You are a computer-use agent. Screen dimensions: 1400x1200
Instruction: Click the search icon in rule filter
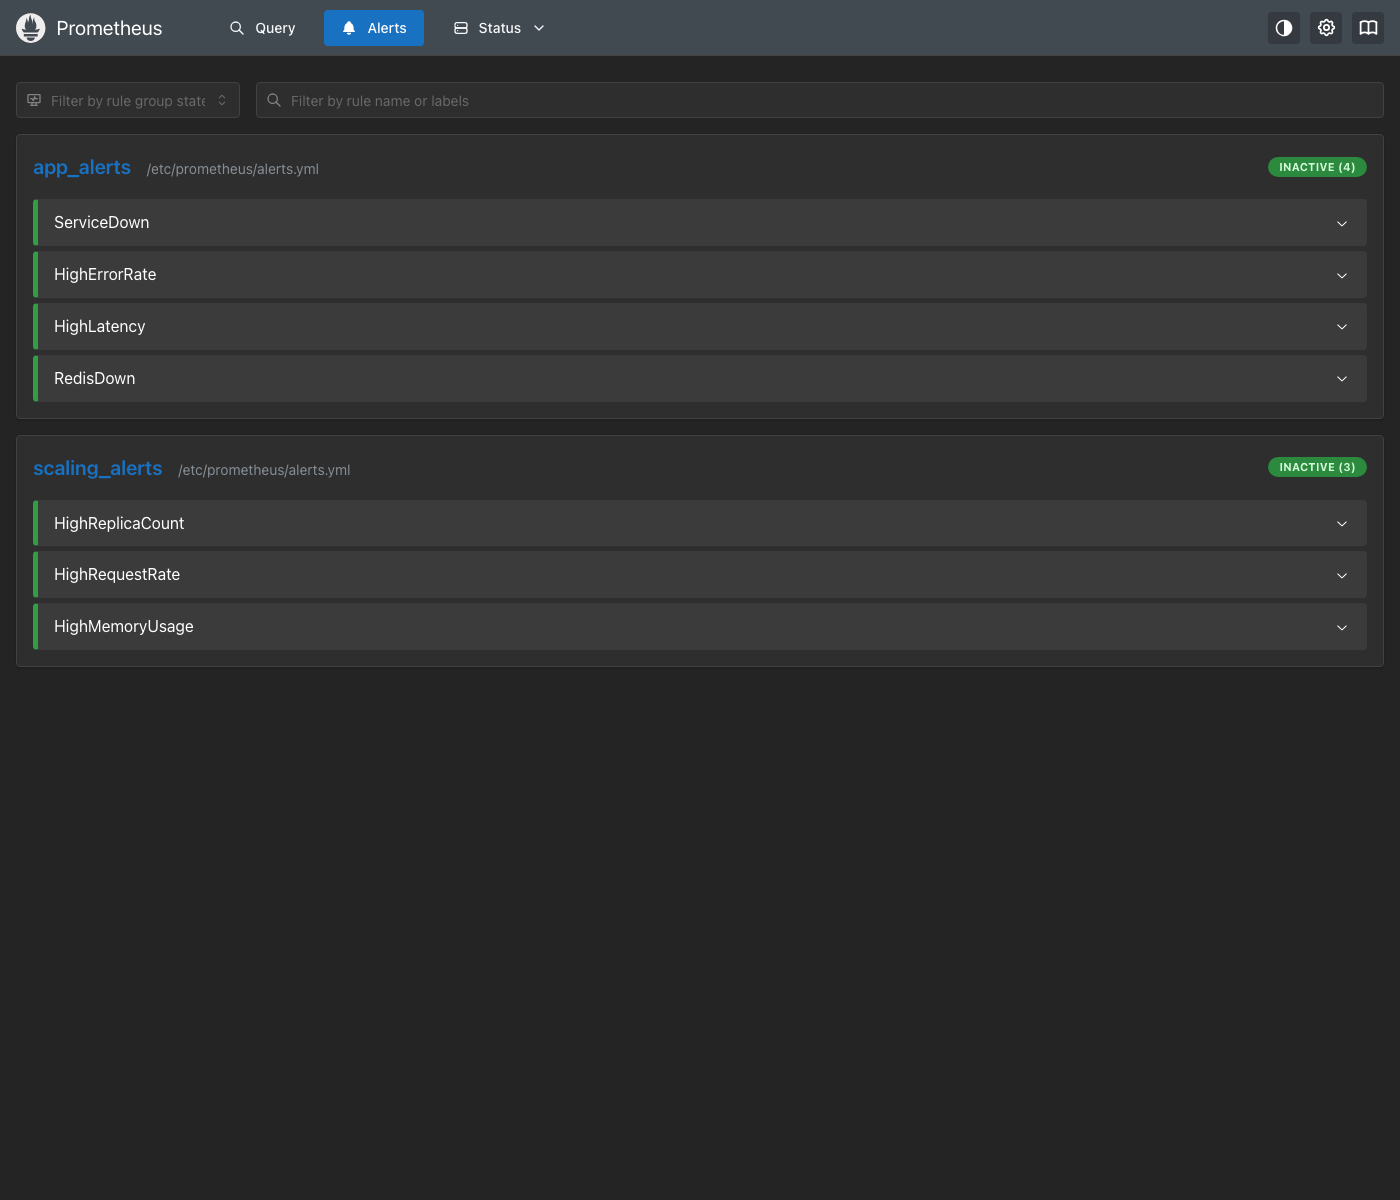[x=274, y=100]
